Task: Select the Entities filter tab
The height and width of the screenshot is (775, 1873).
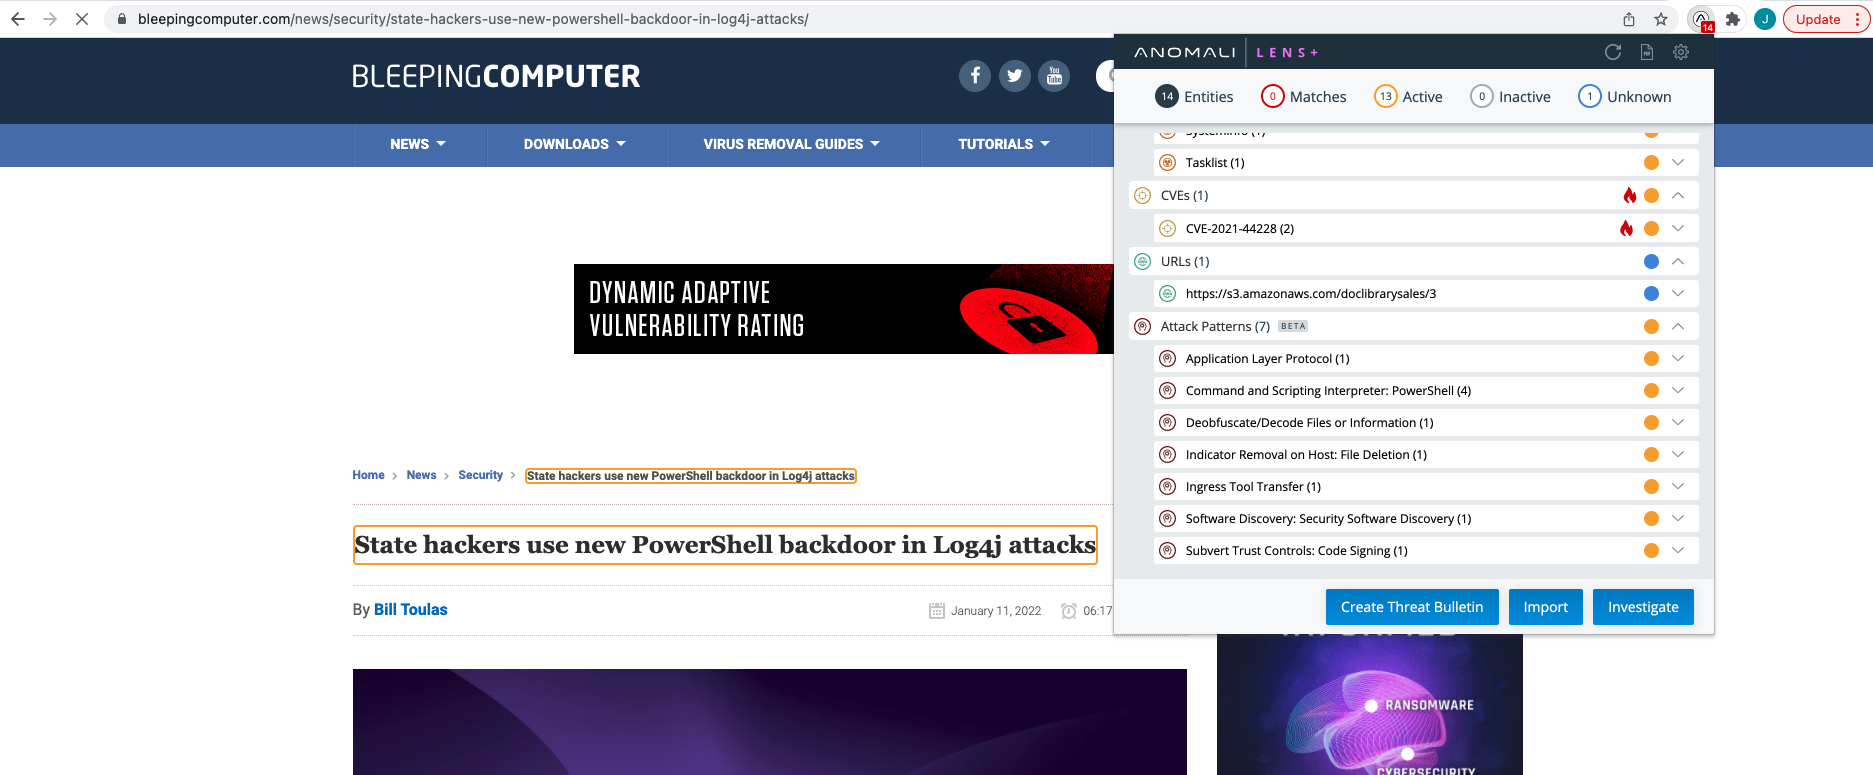Action: tap(1194, 96)
